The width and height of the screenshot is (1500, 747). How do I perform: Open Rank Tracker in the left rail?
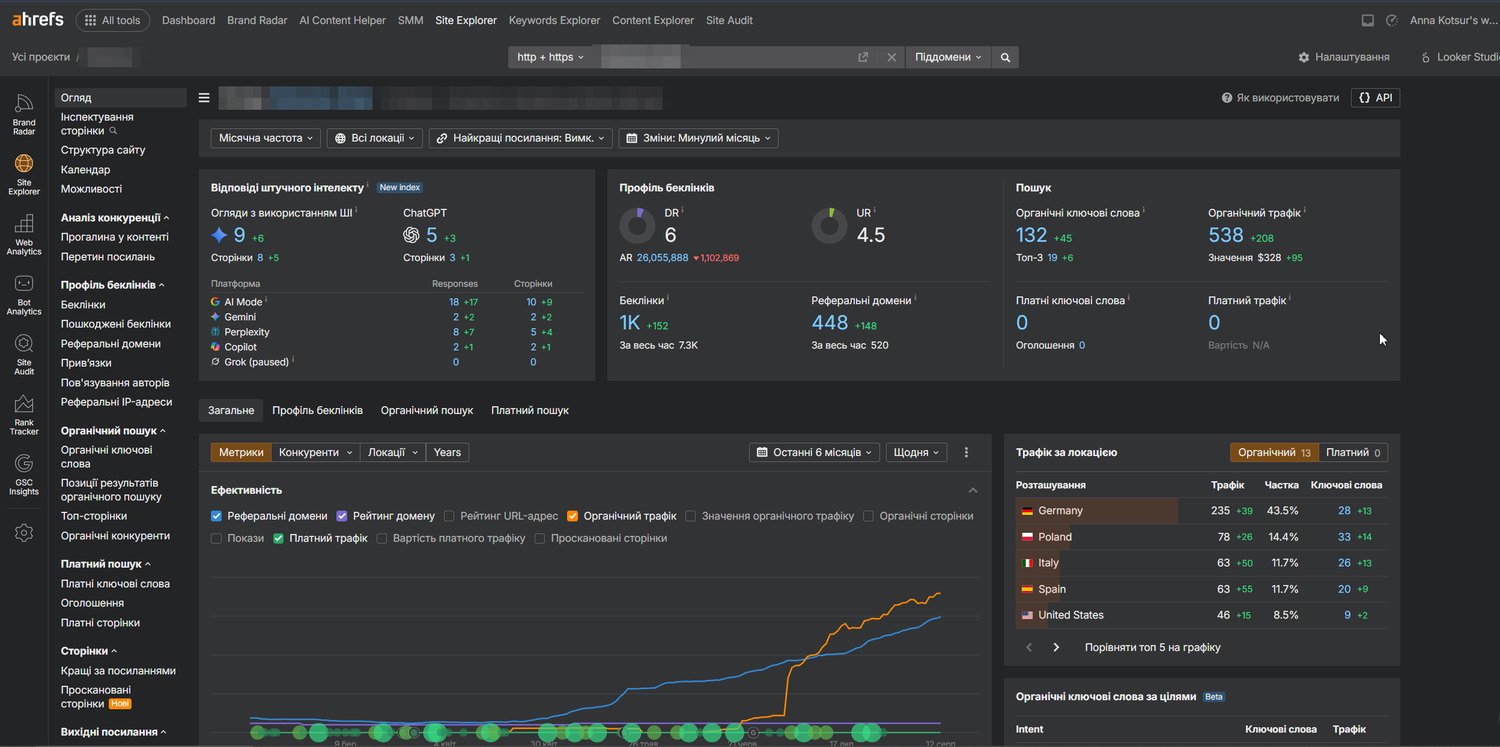click(24, 415)
